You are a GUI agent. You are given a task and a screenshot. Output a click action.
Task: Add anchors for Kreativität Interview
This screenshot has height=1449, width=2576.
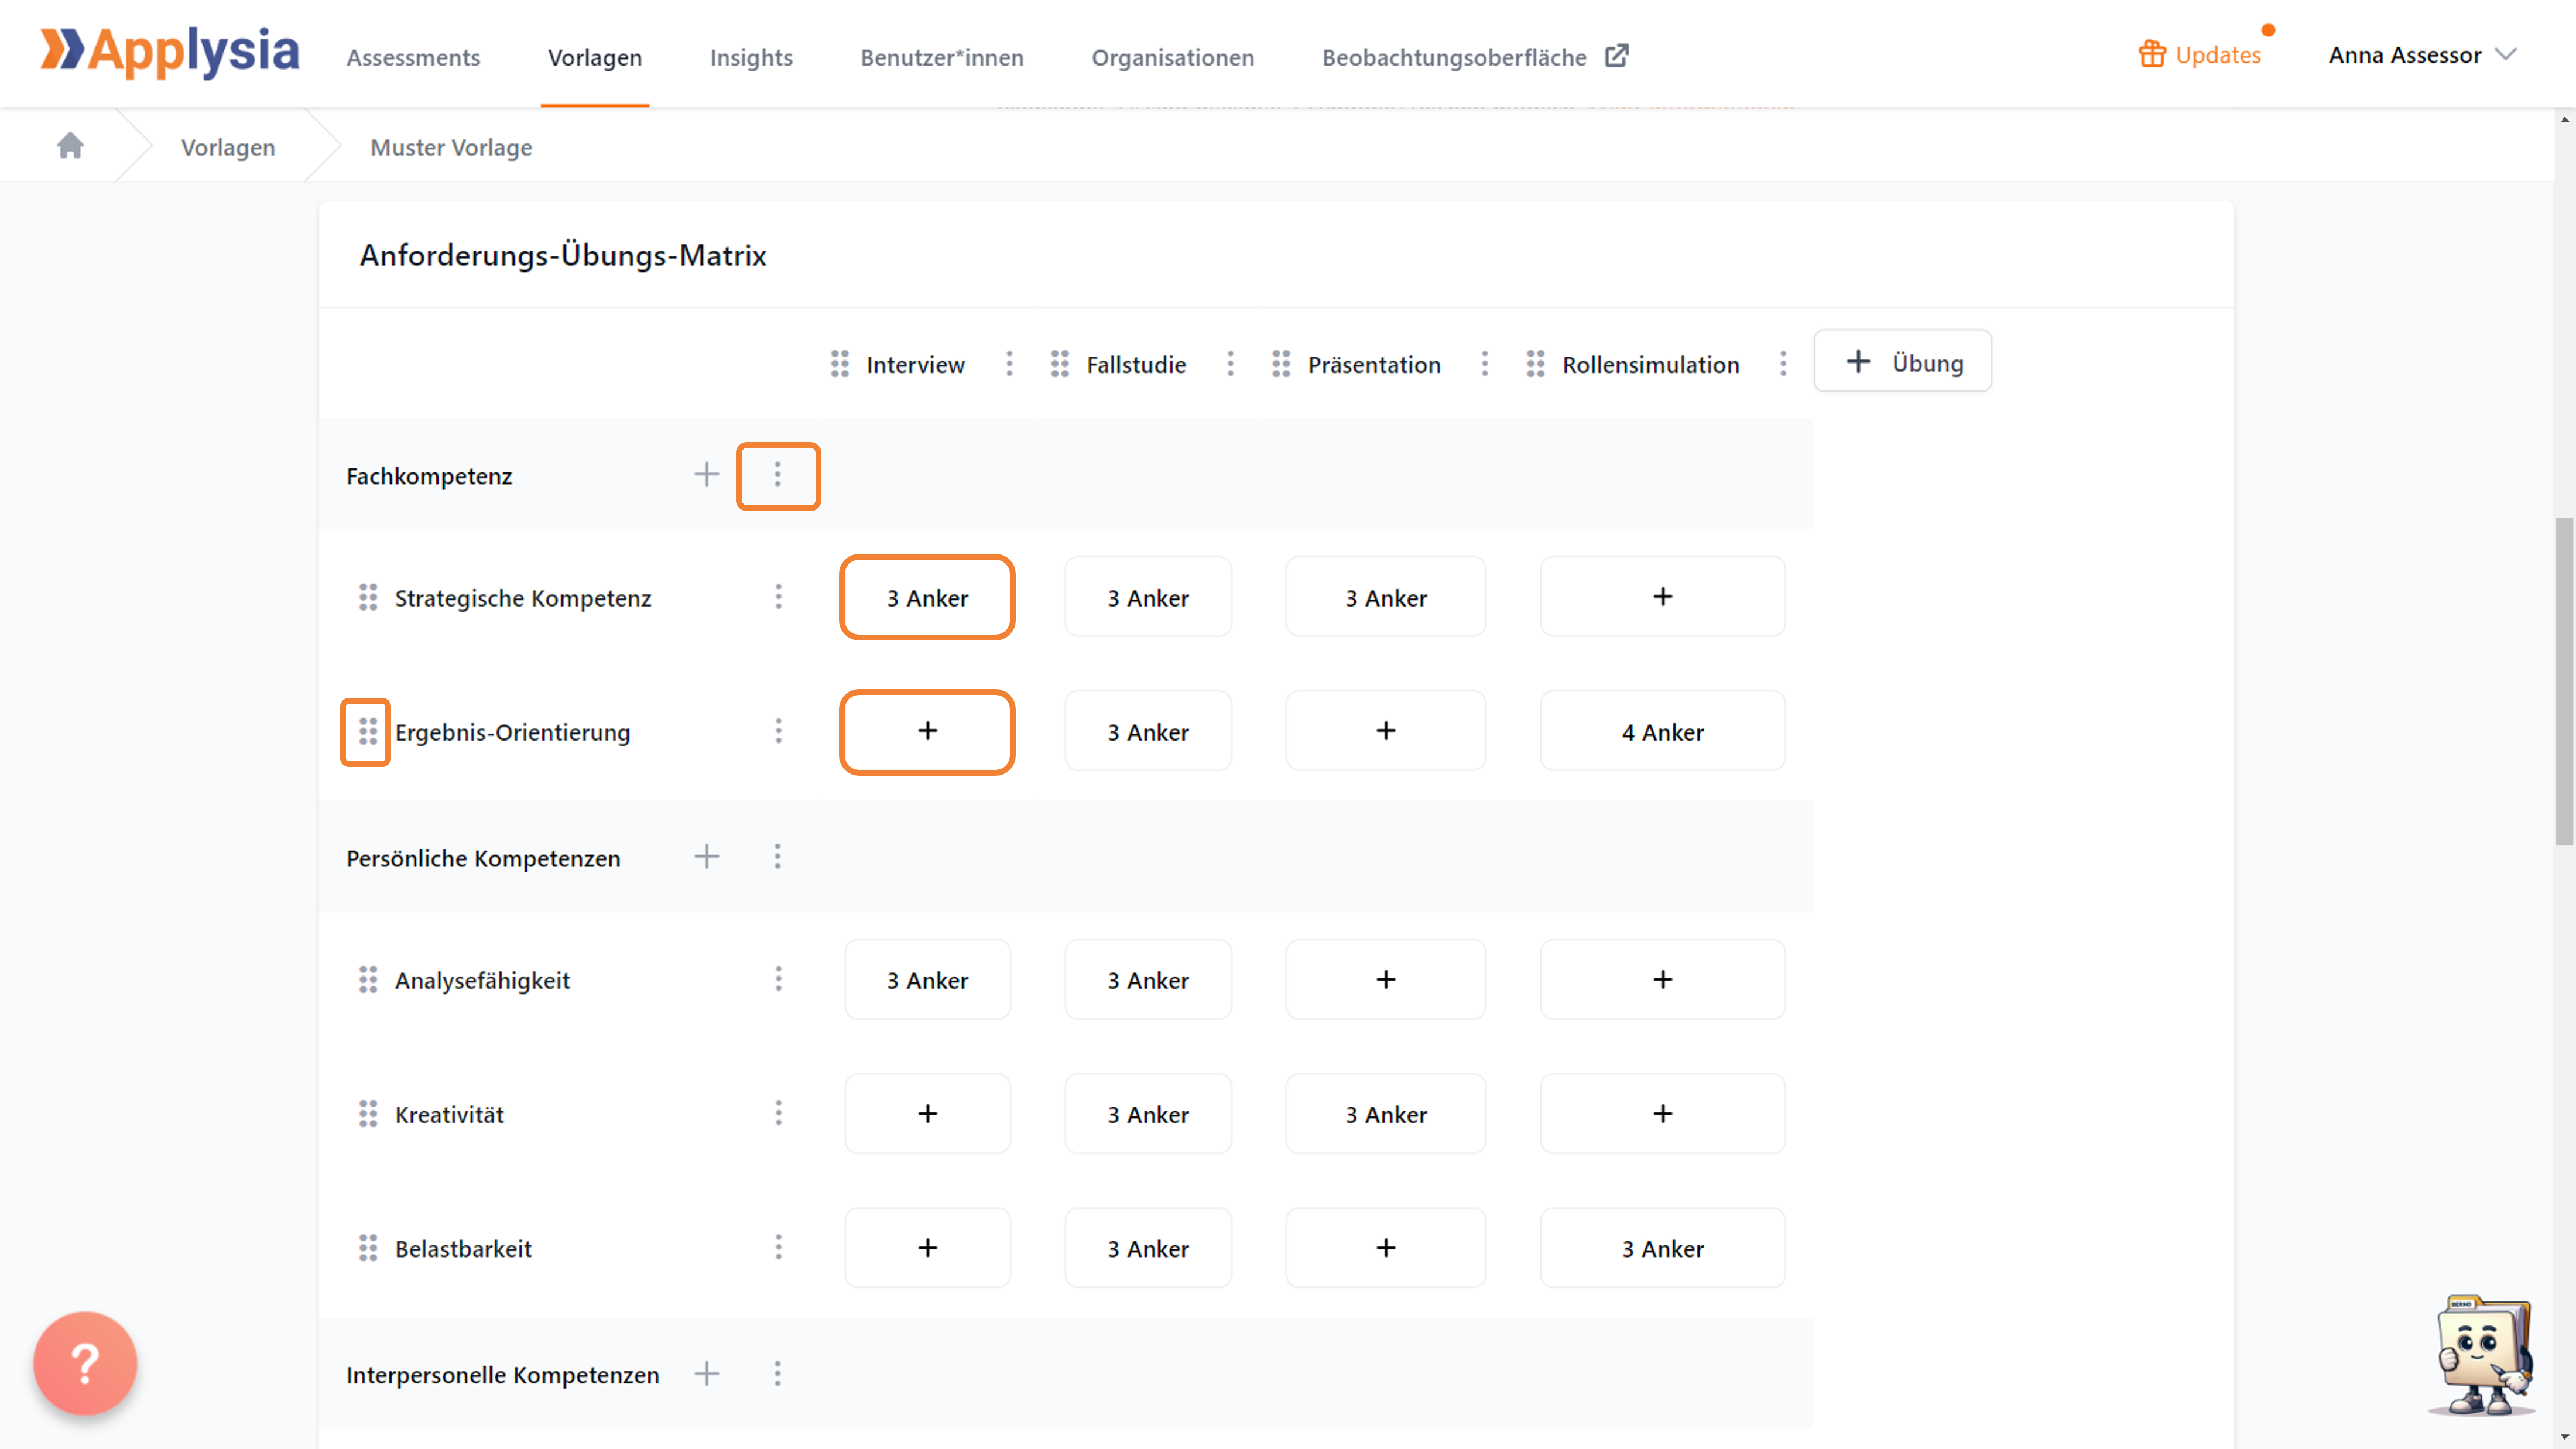[x=928, y=1113]
